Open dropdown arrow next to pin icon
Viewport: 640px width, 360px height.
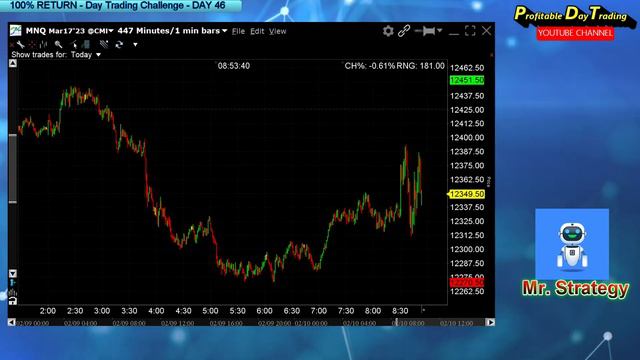pyautogui.click(x=440, y=31)
